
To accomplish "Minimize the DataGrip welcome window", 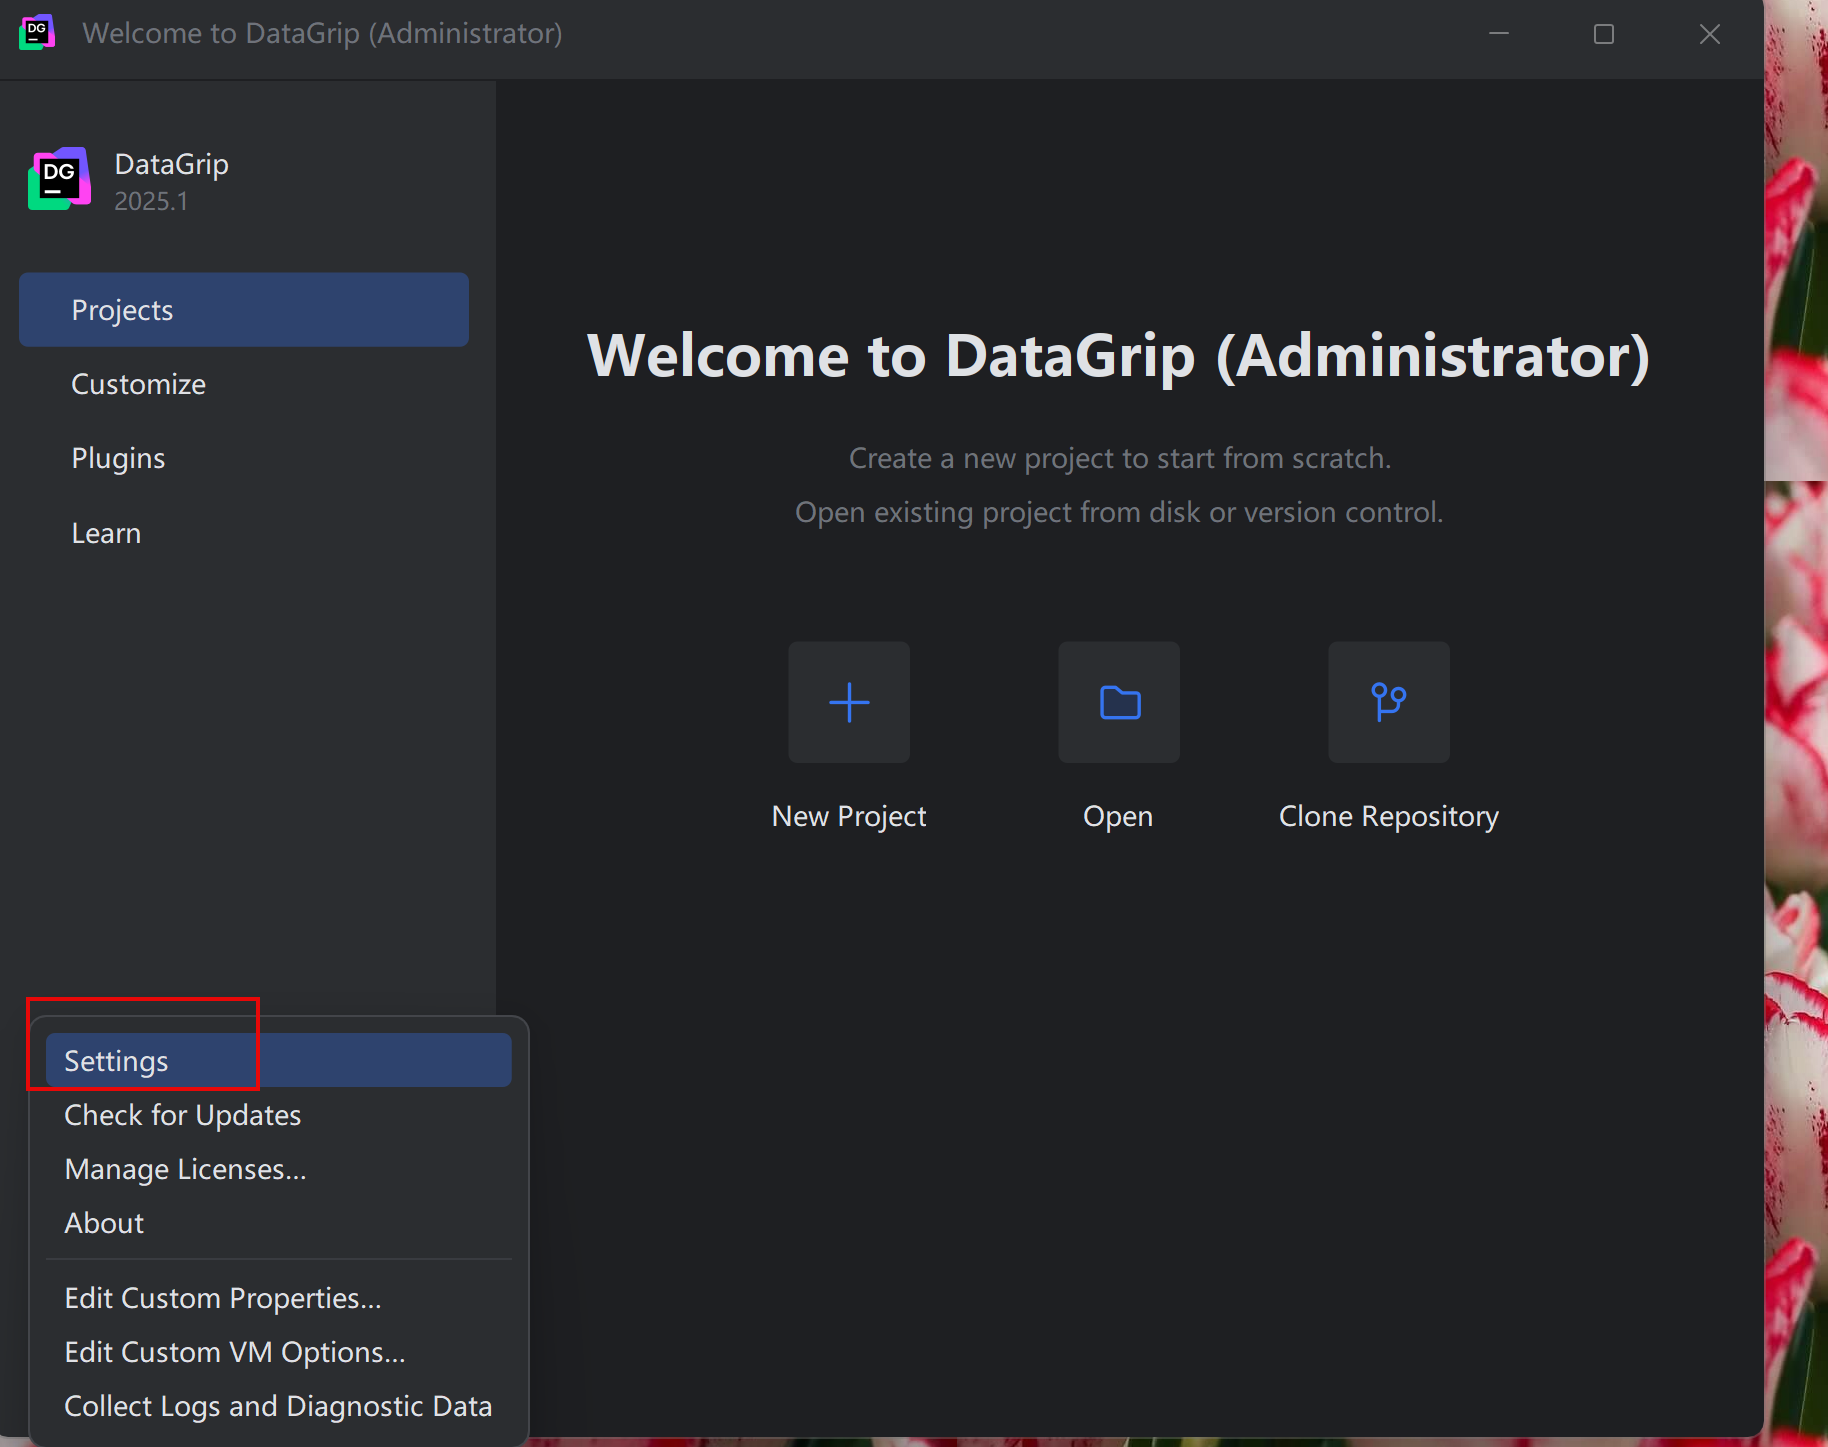I will coord(1499,34).
